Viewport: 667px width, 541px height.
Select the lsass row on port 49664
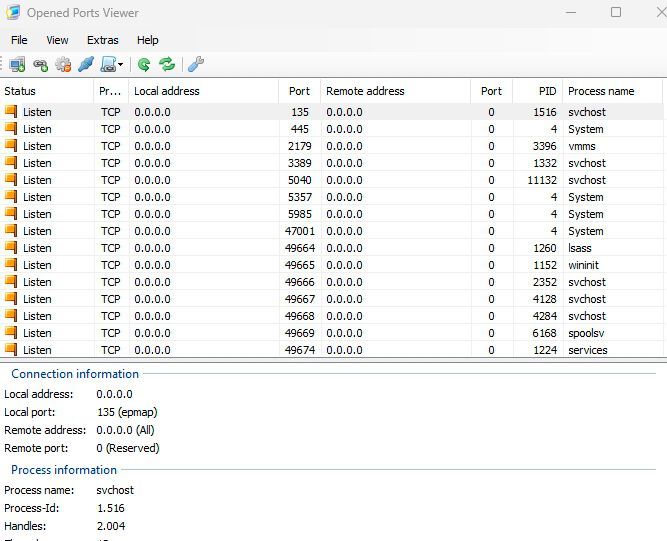pos(300,248)
